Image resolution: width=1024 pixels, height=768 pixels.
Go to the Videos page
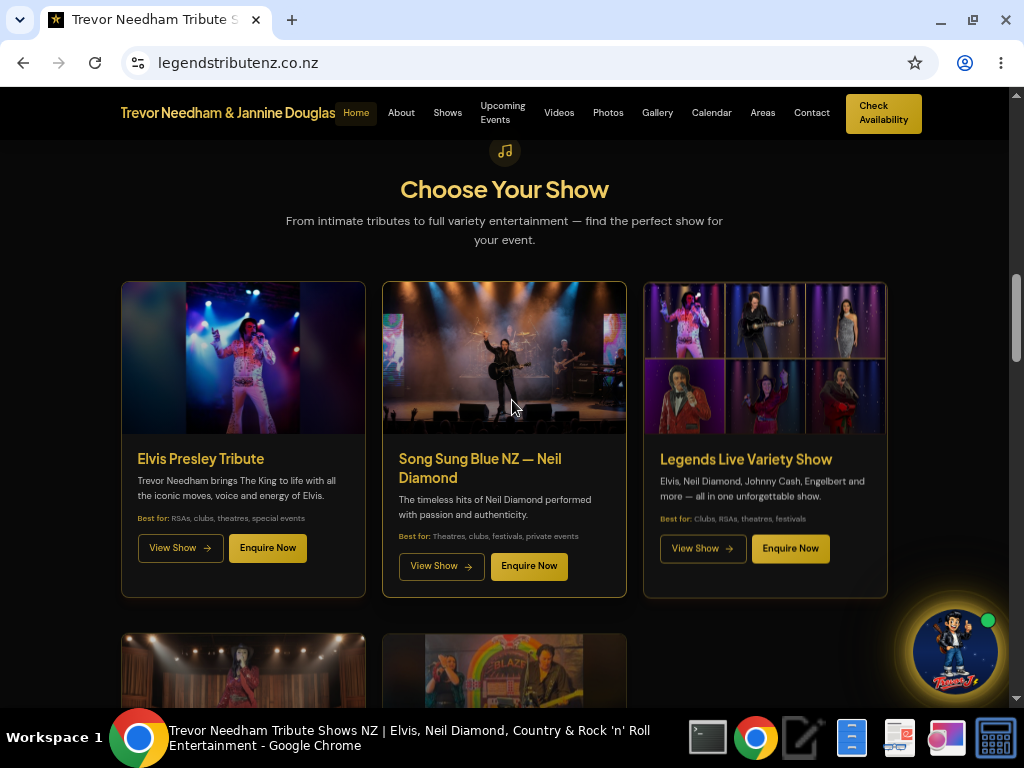click(559, 113)
